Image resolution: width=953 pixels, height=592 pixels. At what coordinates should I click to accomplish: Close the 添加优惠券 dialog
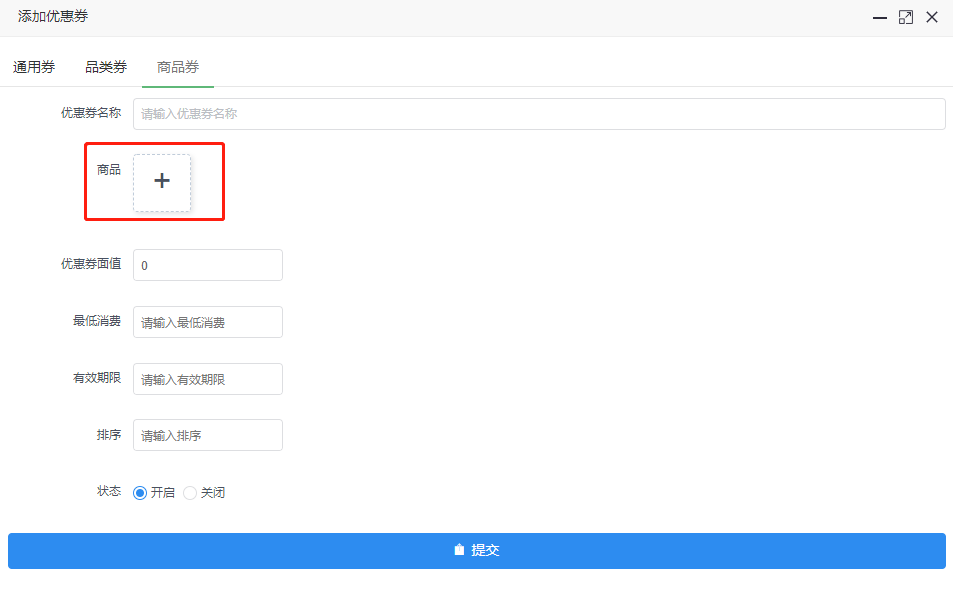[x=932, y=18]
